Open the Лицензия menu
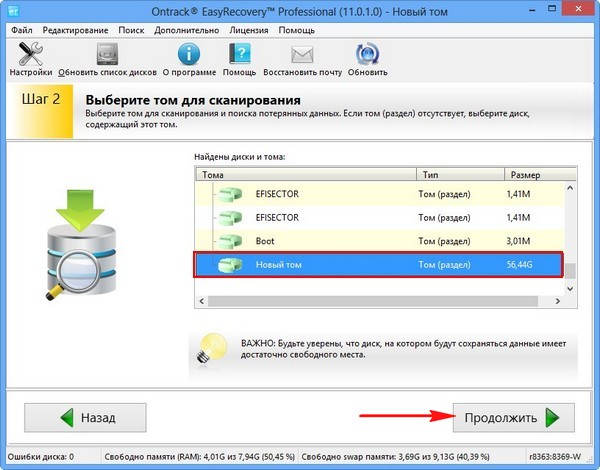The height and width of the screenshot is (470, 600). click(x=249, y=30)
